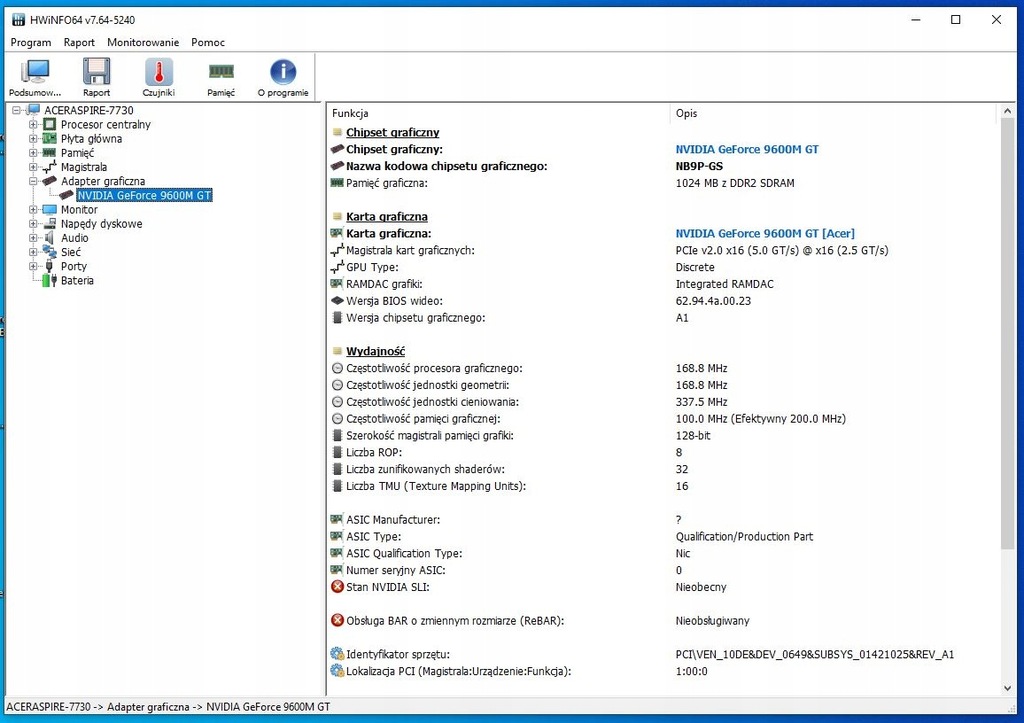Expand the Monitor tree node
The width and height of the screenshot is (1024, 723).
tap(33, 210)
